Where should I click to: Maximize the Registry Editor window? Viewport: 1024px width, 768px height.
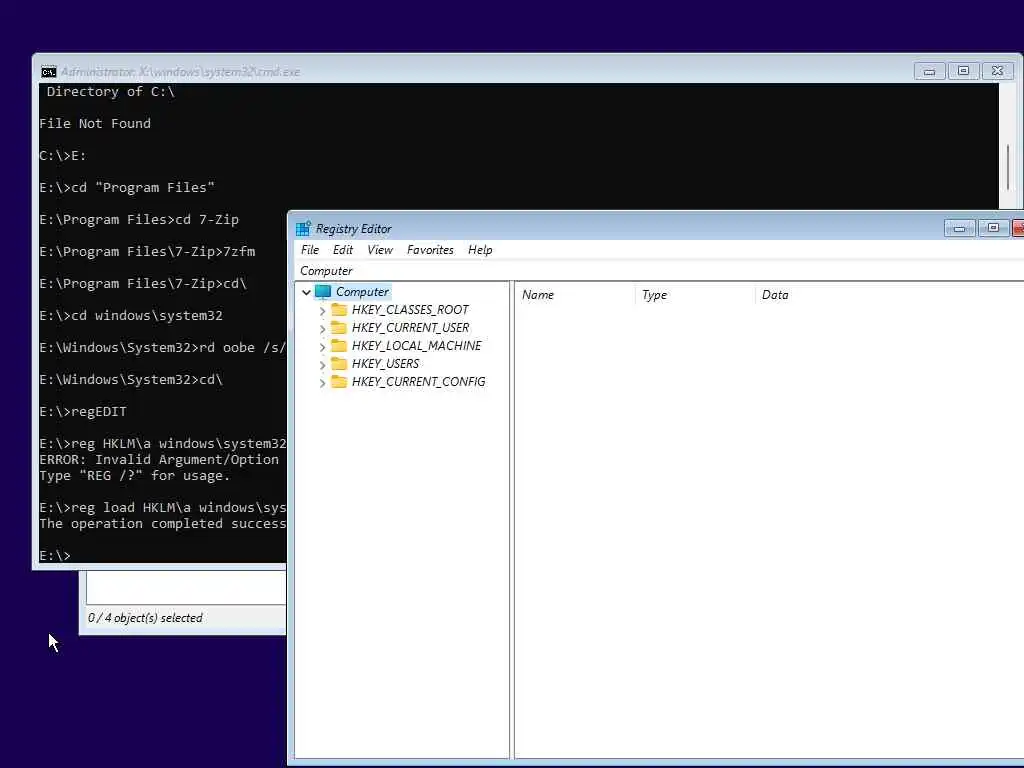point(993,228)
